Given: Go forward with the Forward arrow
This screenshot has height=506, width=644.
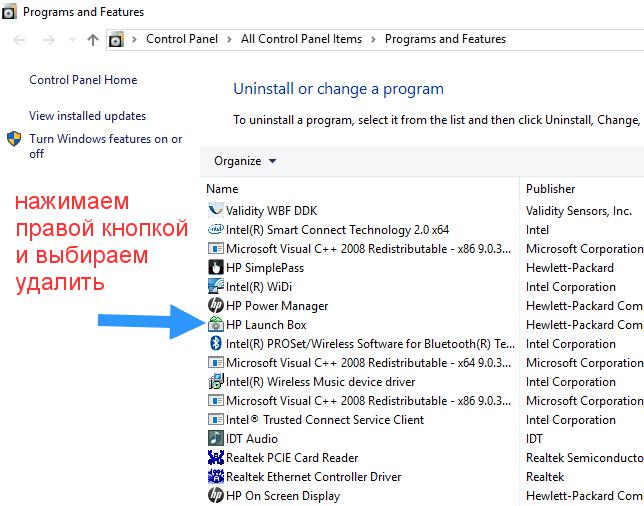Looking at the screenshot, I should [x=48, y=40].
